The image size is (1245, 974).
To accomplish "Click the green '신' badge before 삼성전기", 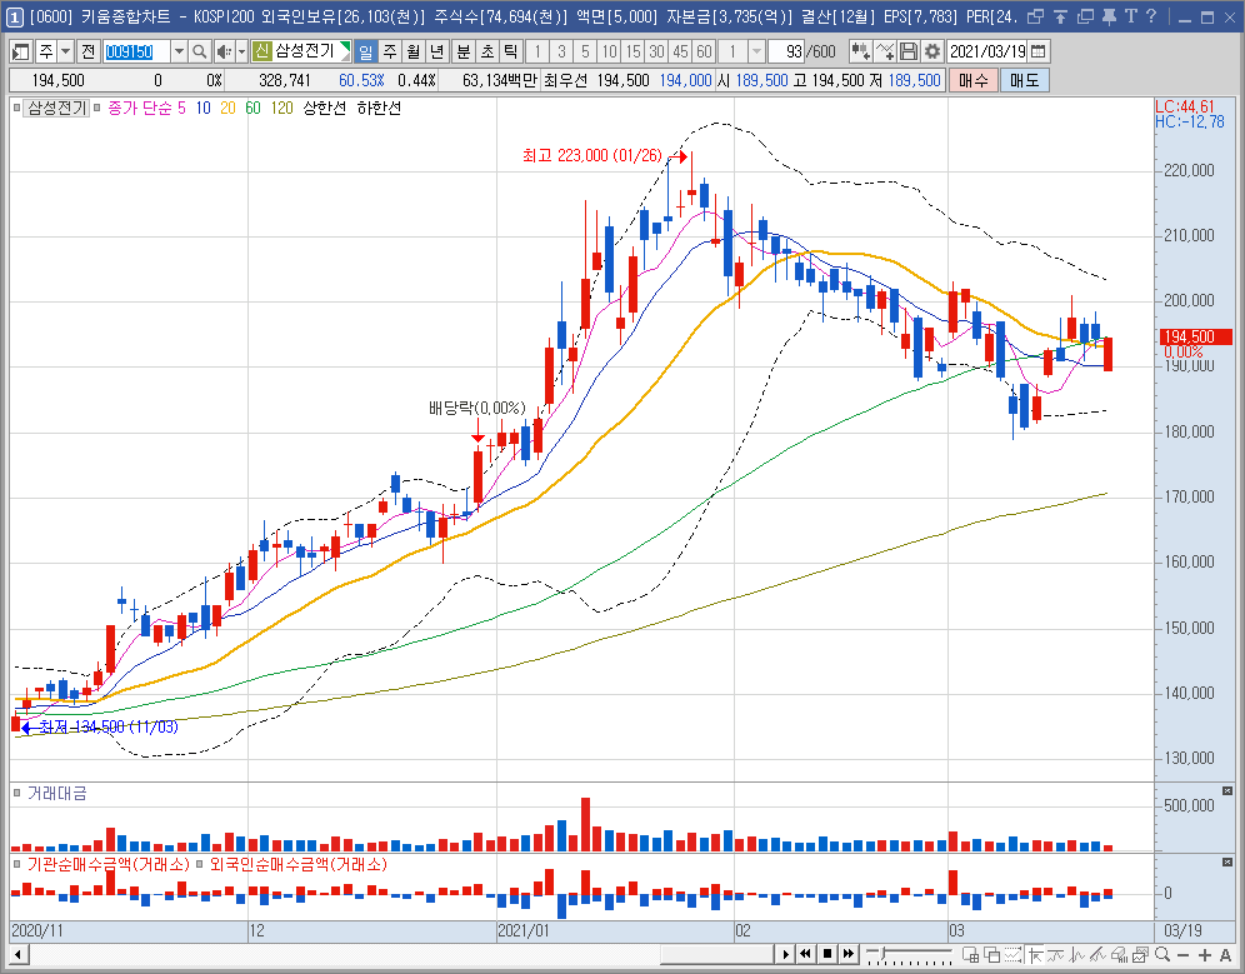I will 262,51.
